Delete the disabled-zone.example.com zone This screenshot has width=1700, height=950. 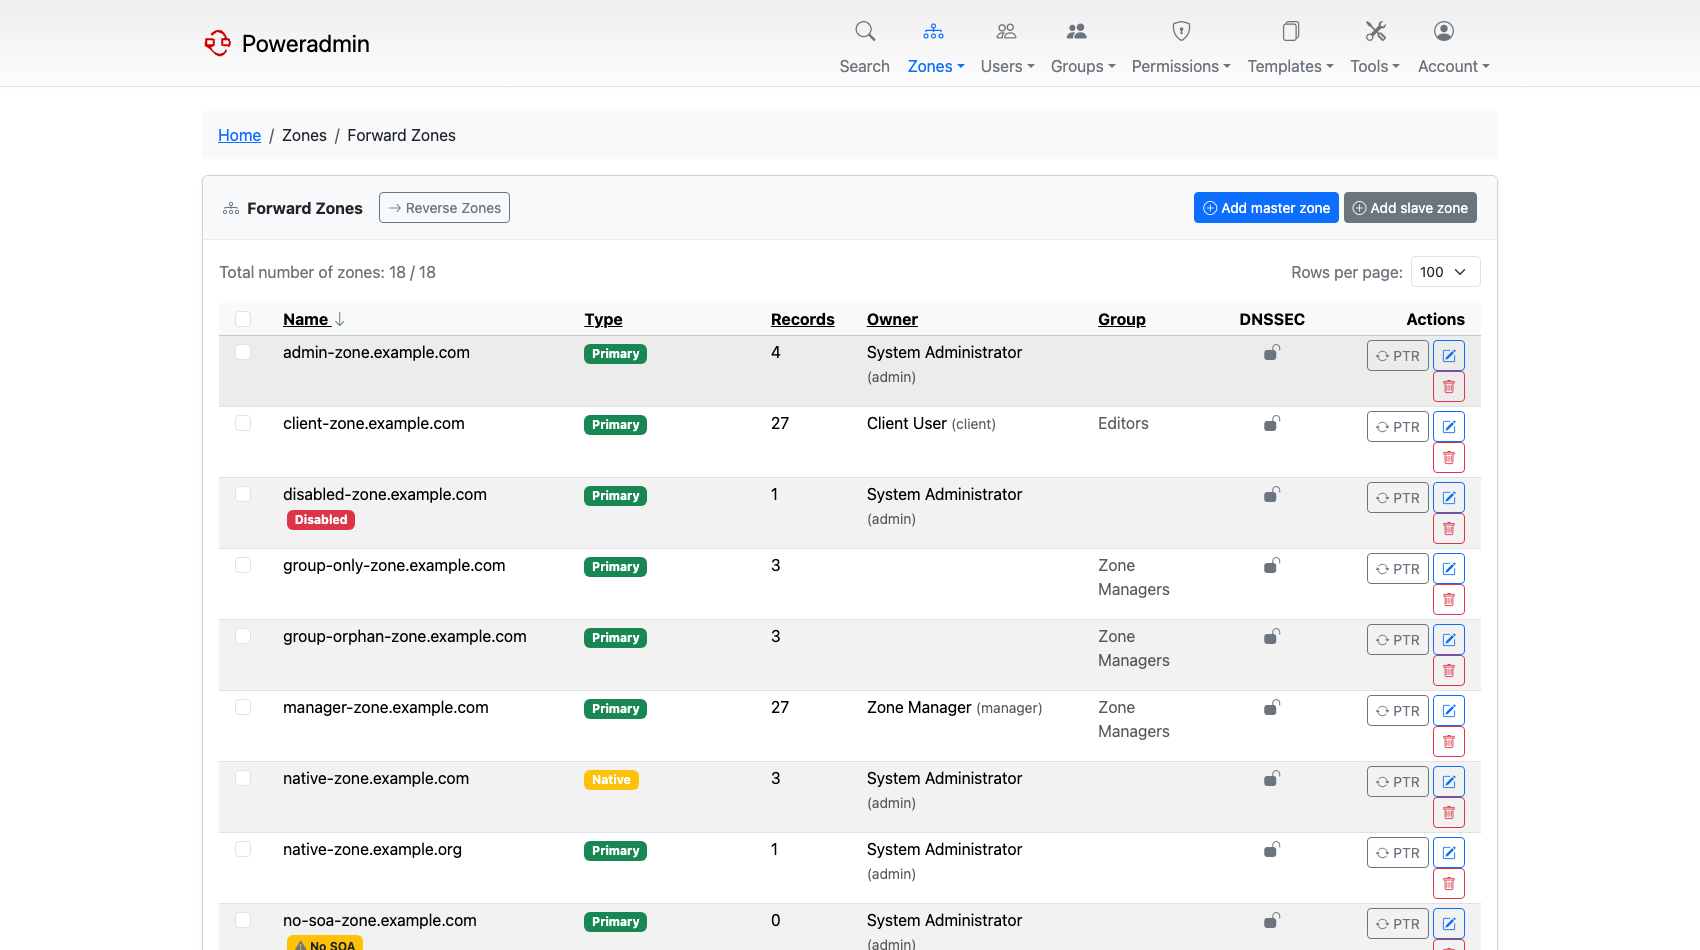pos(1449,528)
